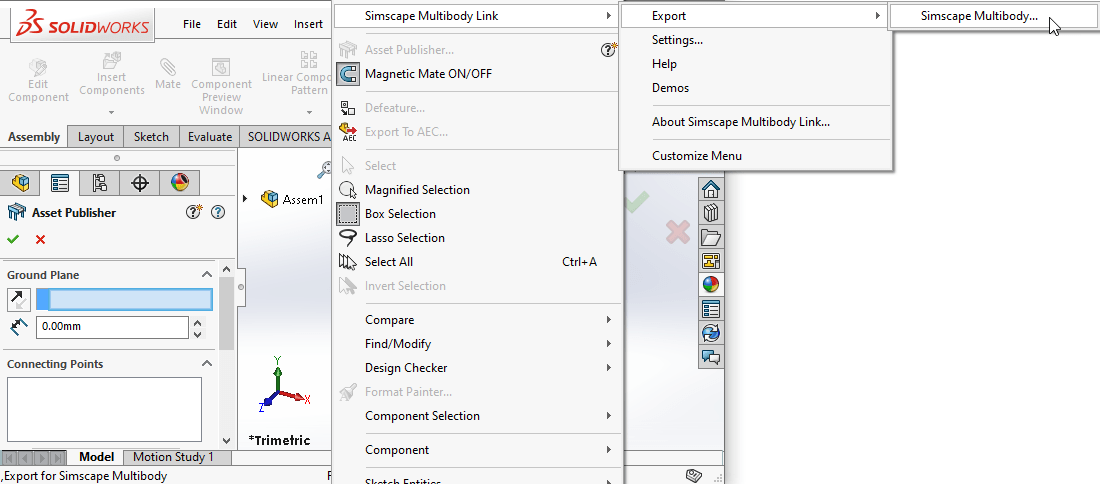The width and height of the screenshot is (1100, 484).
Task: Click Customize Menu in the Simscape Multibody Link submenu
Action: click(x=697, y=156)
